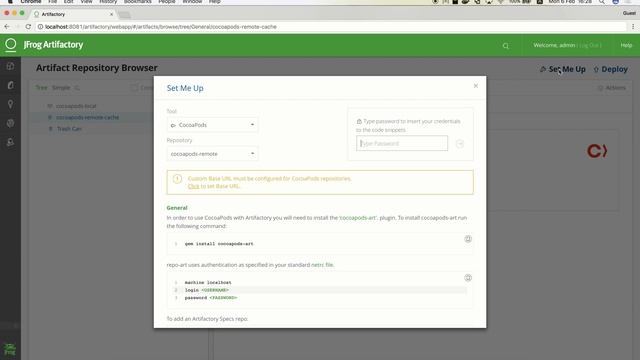Click the Artifact Repository Browser heading

(97, 68)
